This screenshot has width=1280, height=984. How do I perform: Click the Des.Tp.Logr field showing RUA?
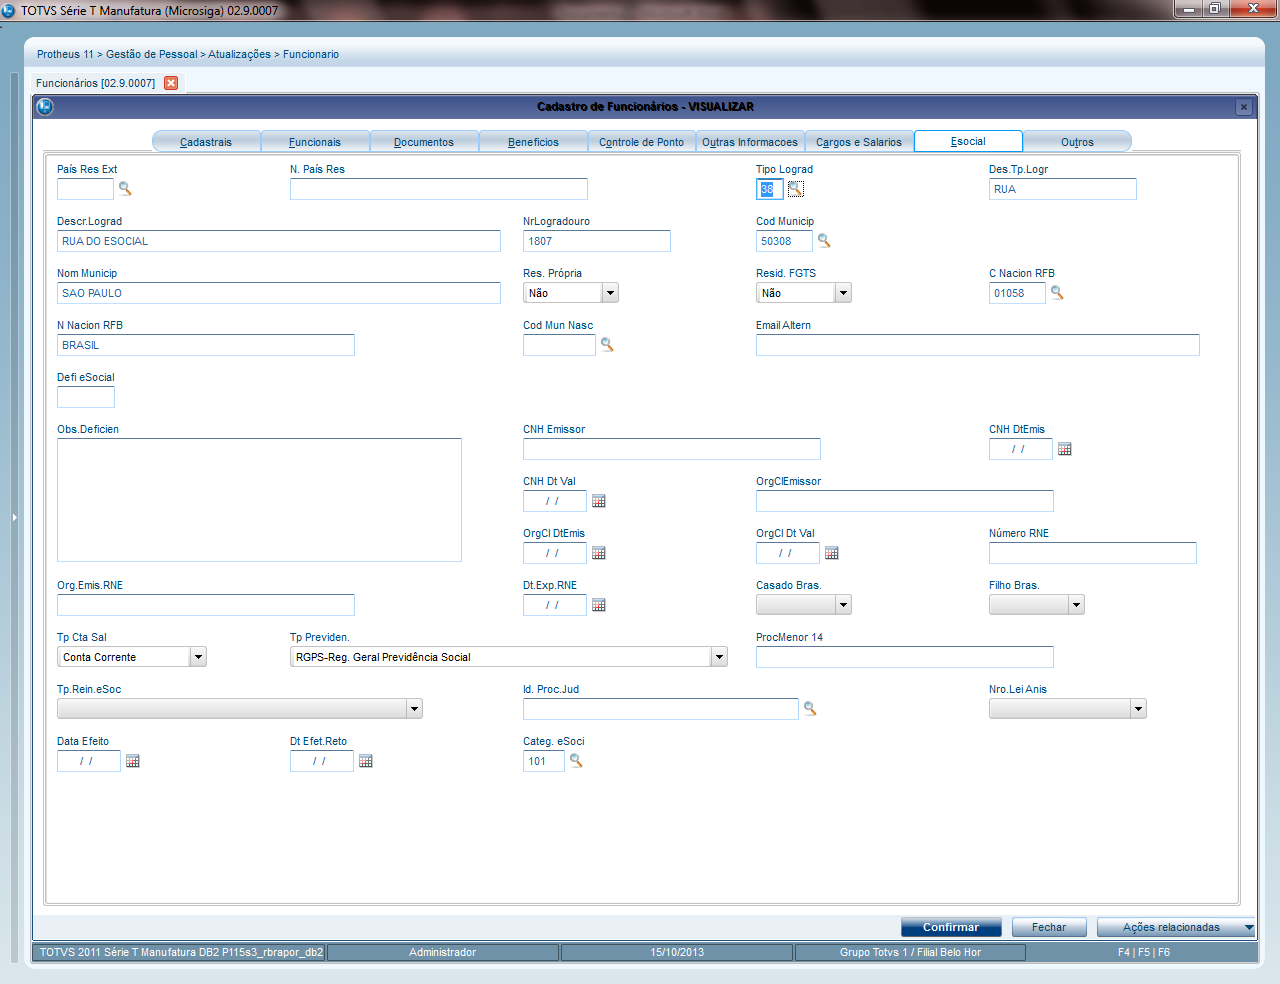[1063, 189]
